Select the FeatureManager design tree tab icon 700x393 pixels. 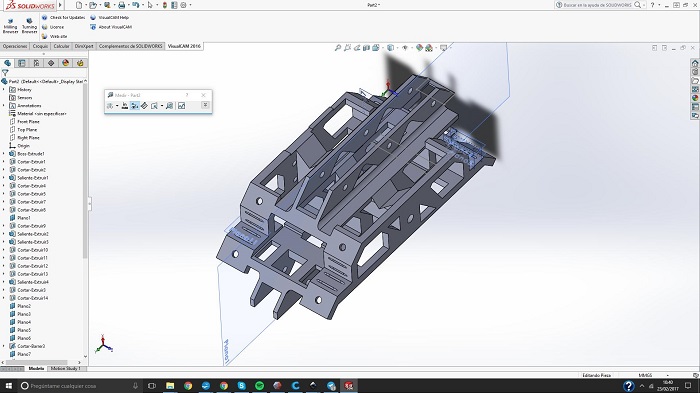(x=8, y=63)
